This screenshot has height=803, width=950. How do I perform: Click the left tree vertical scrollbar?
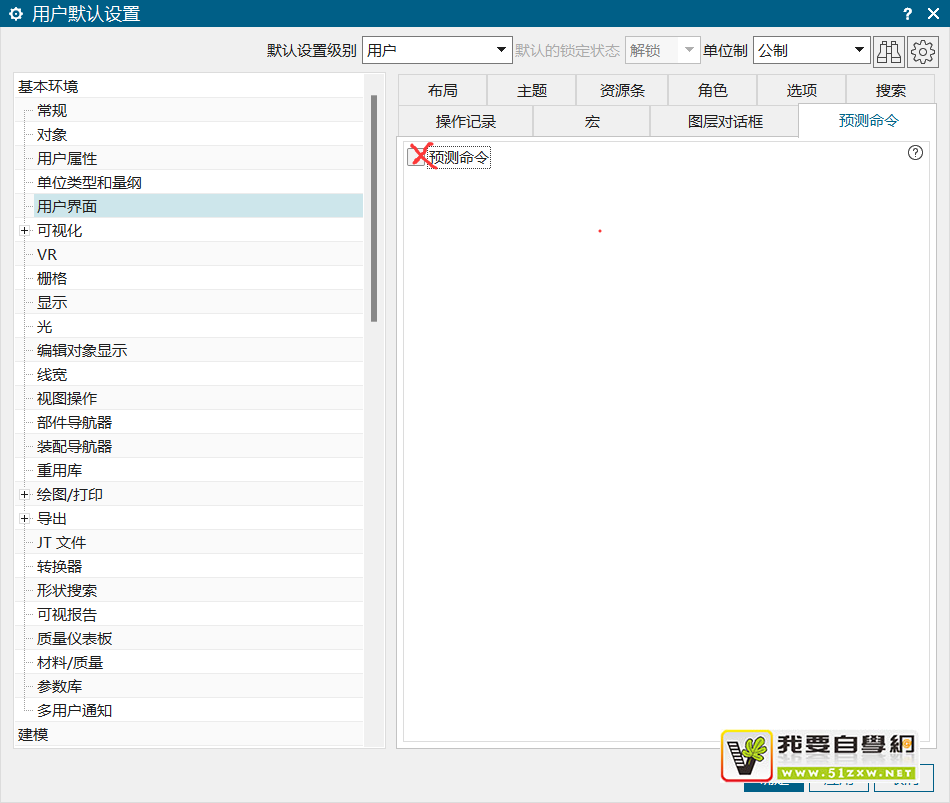click(374, 208)
